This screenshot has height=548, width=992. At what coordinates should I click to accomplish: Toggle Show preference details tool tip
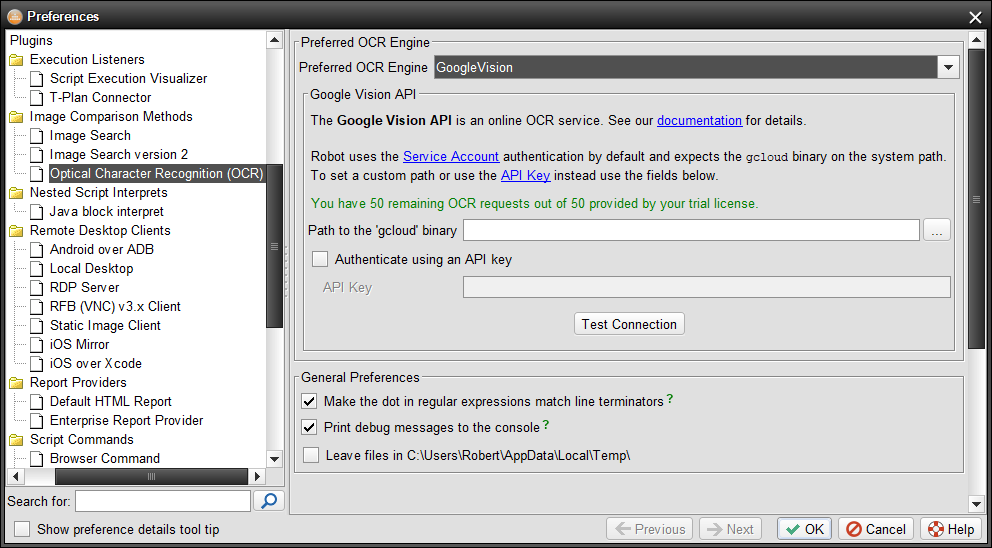[x=22, y=530]
